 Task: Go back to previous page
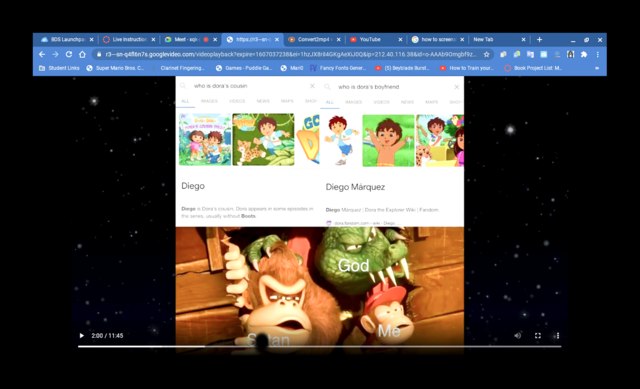click(42, 54)
